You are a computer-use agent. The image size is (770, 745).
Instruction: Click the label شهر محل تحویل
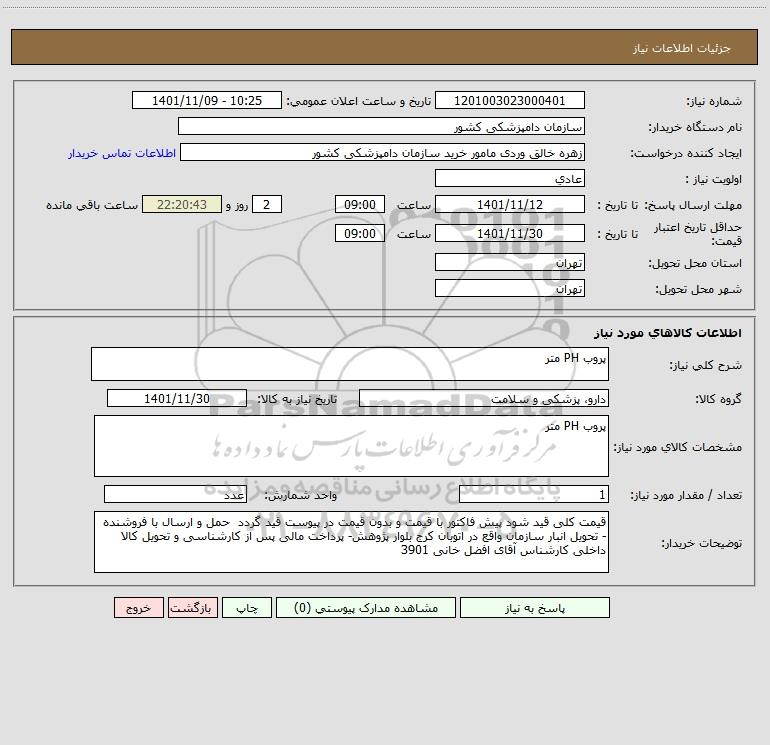[698, 290]
